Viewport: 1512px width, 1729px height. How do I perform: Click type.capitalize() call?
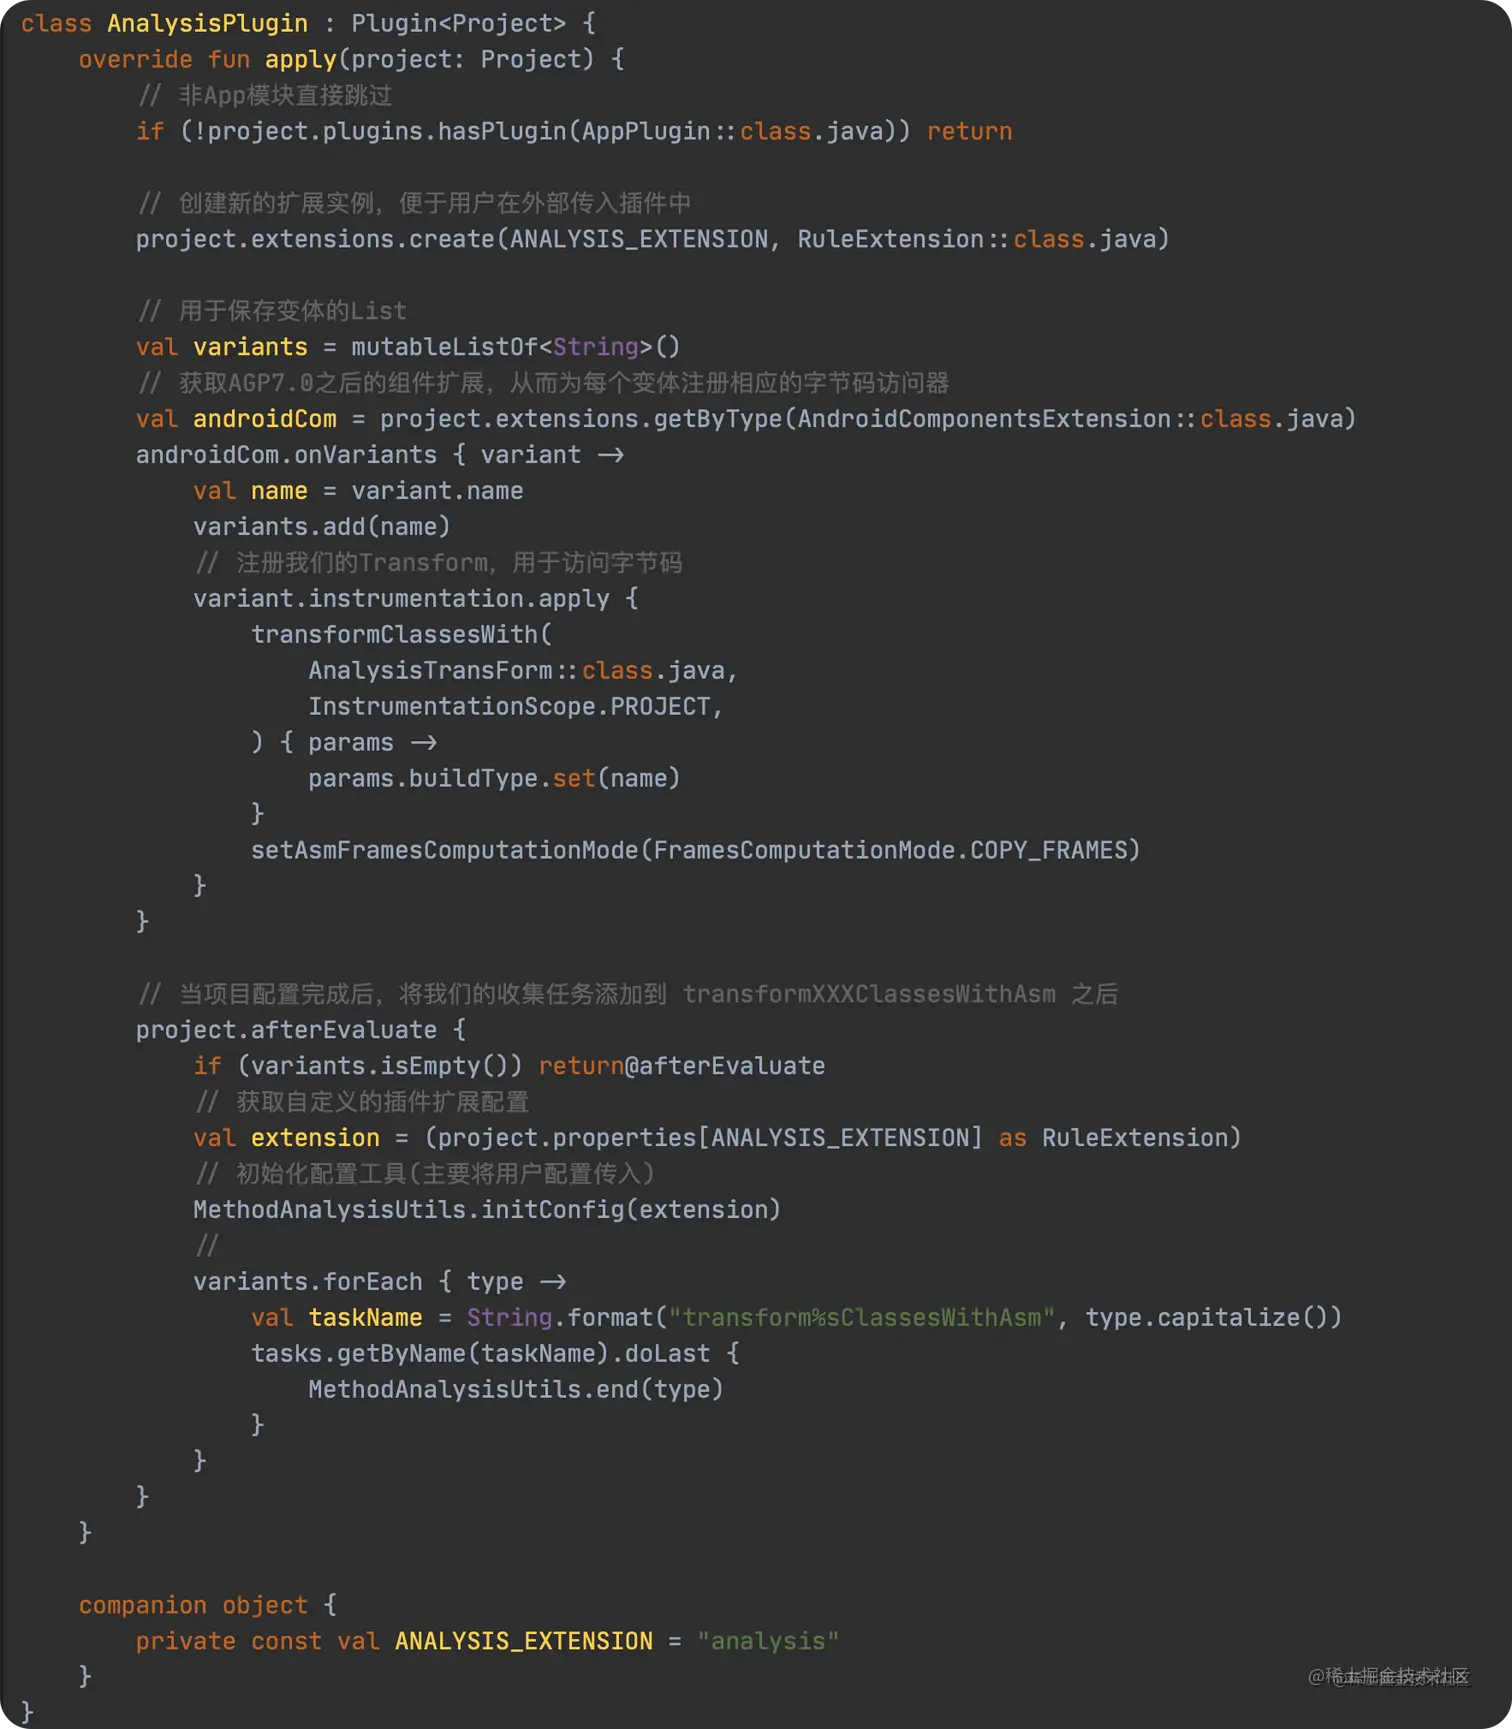(x=1207, y=1319)
